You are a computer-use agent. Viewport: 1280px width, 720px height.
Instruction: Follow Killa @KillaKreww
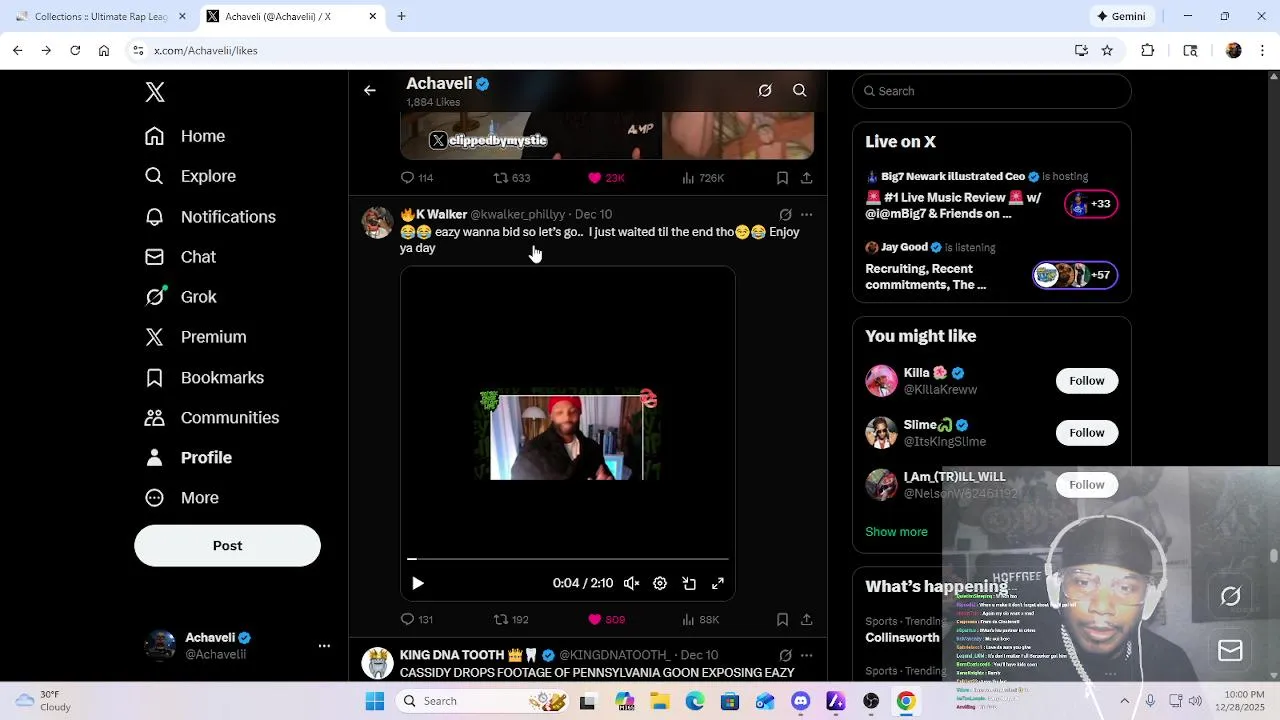[1086, 381]
